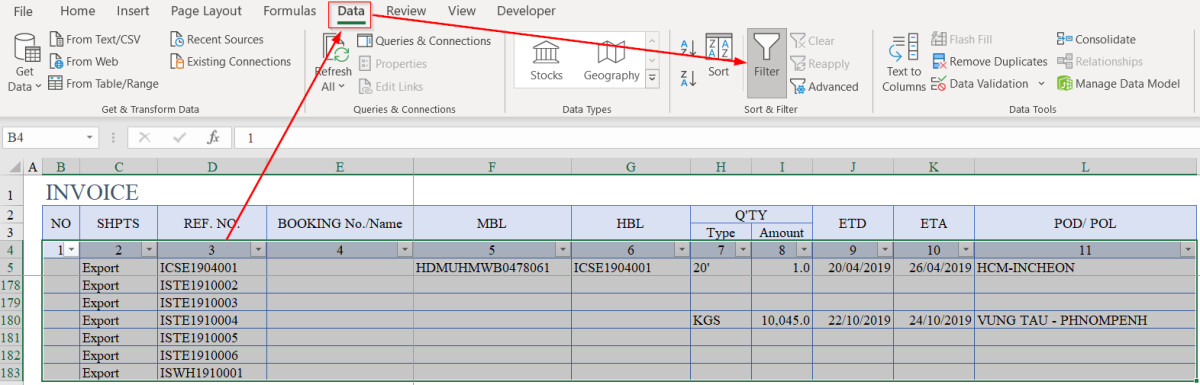
Task: Convert to Stocks data type
Action: pyautogui.click(x=546, y=61)
